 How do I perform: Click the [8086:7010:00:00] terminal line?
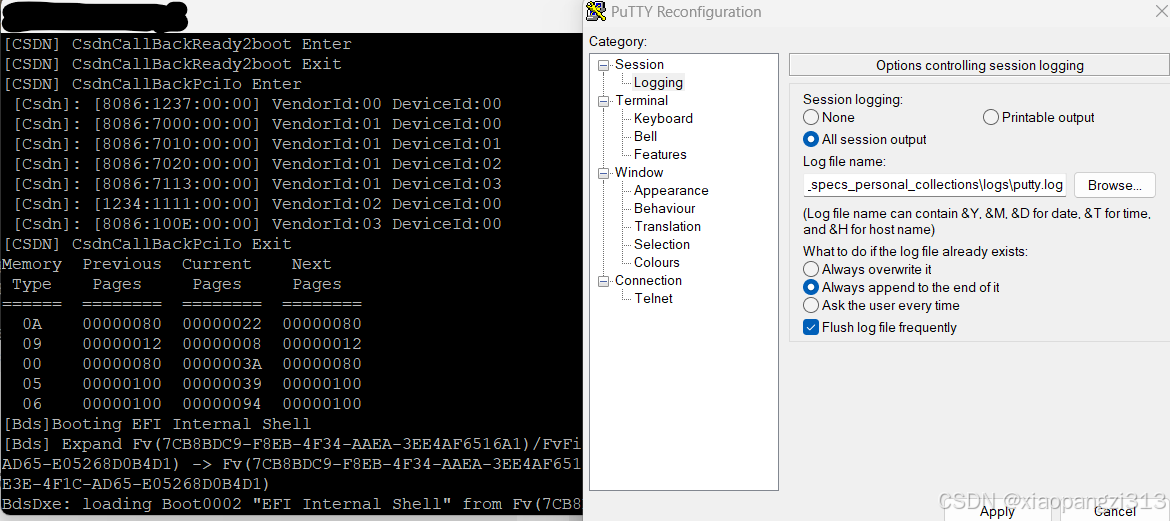tap(257, 144)
